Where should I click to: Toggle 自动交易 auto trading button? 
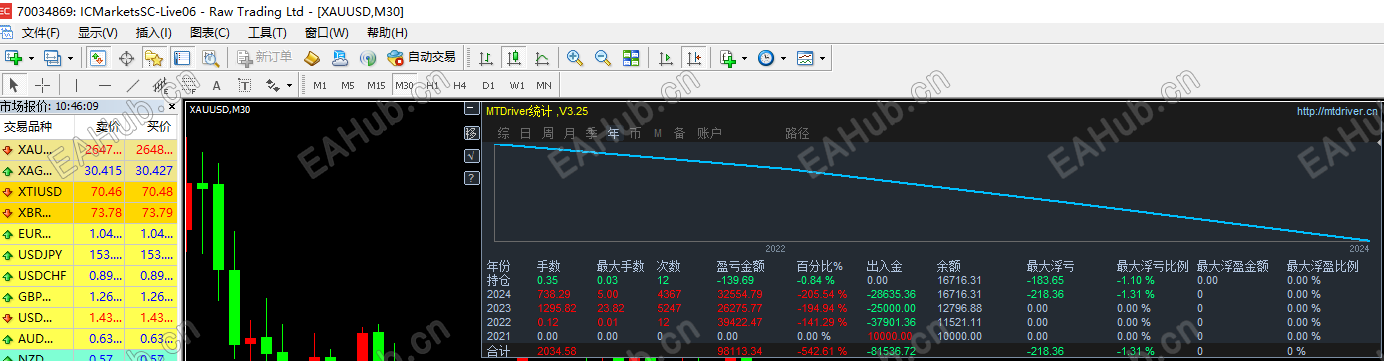click(x=420, y=57)
